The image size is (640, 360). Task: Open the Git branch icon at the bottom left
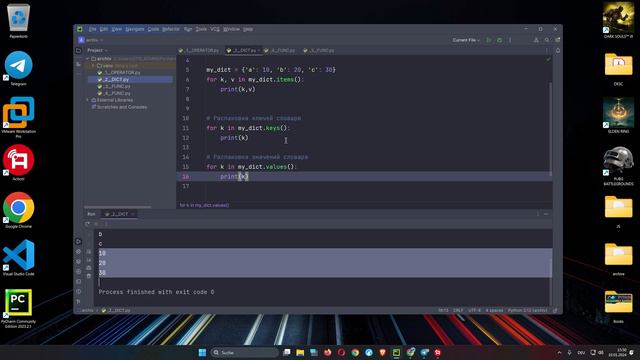coord(78,302)
